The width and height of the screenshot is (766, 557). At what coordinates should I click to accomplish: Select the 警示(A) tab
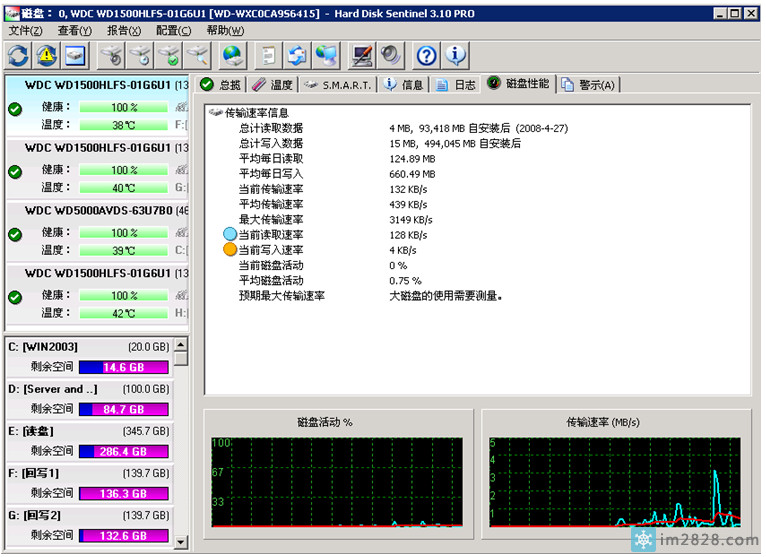[589, 85]
